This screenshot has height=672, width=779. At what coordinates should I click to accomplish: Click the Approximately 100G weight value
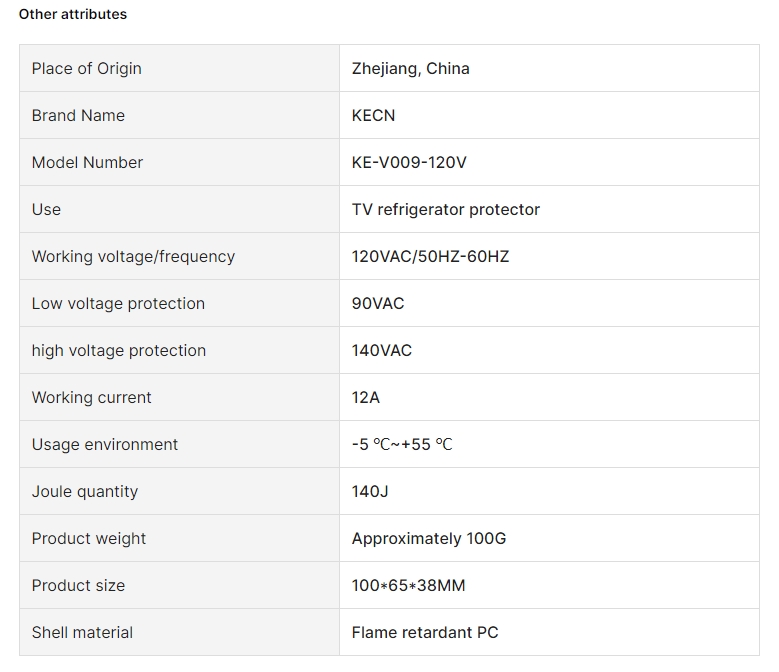click(429, 539)
